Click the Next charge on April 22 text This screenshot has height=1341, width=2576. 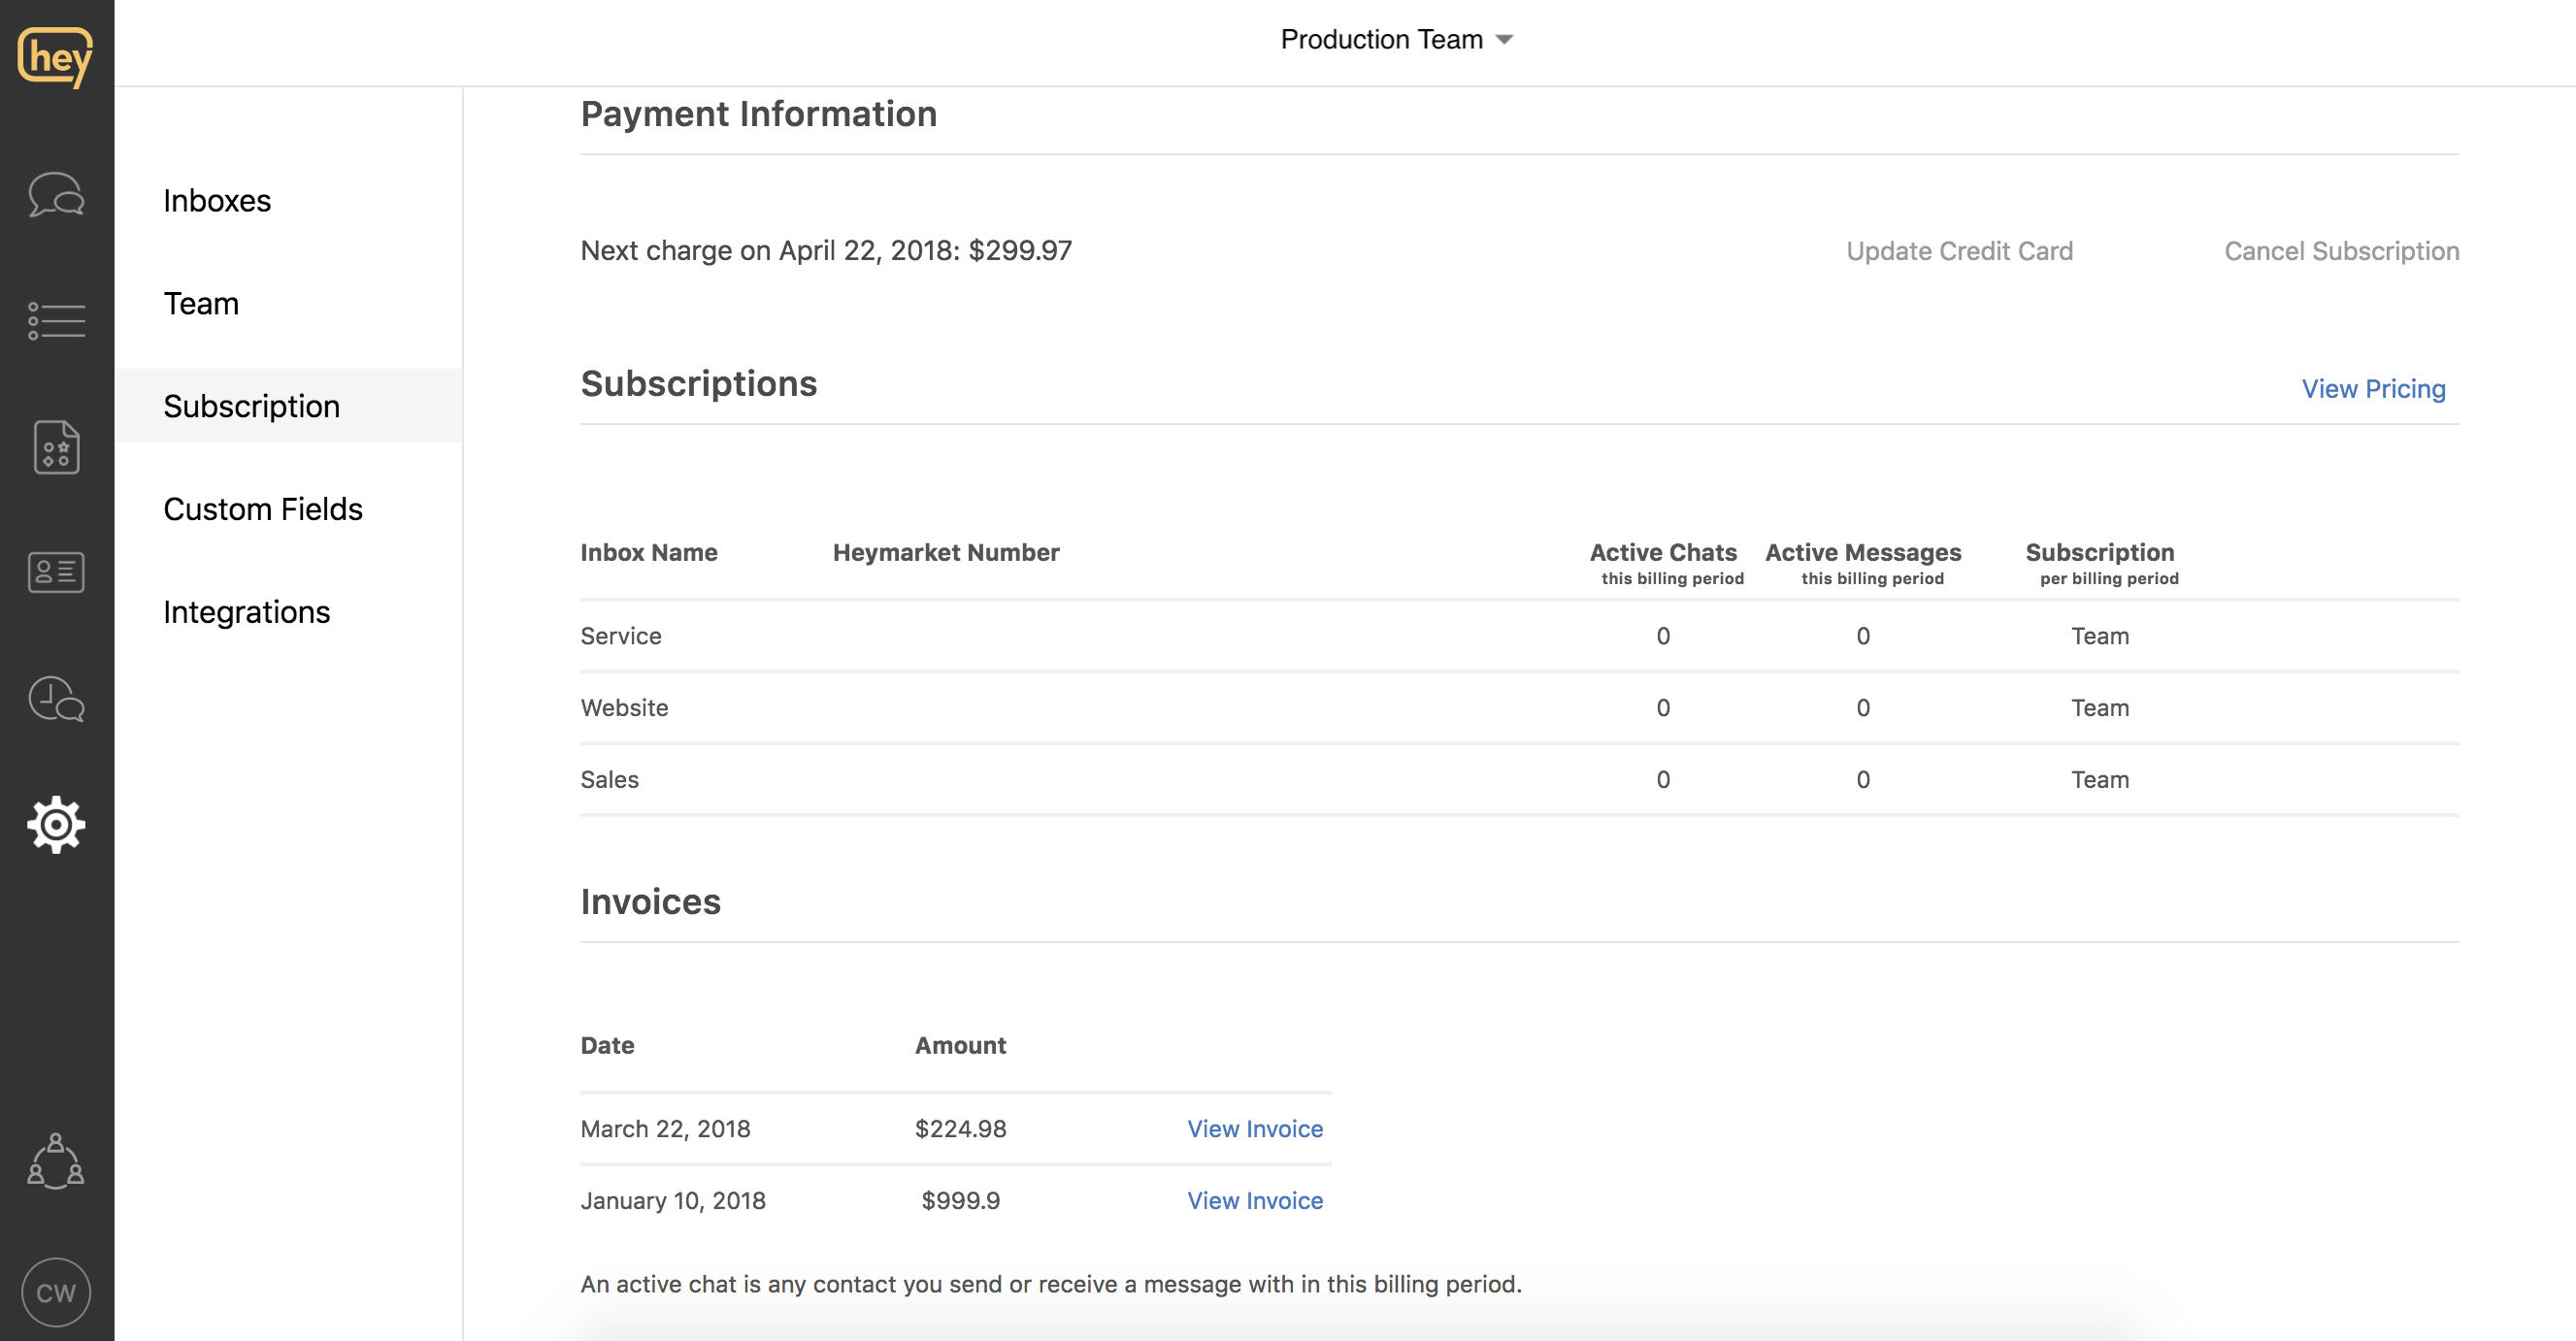pyautogui.click(x=826, y=250)
